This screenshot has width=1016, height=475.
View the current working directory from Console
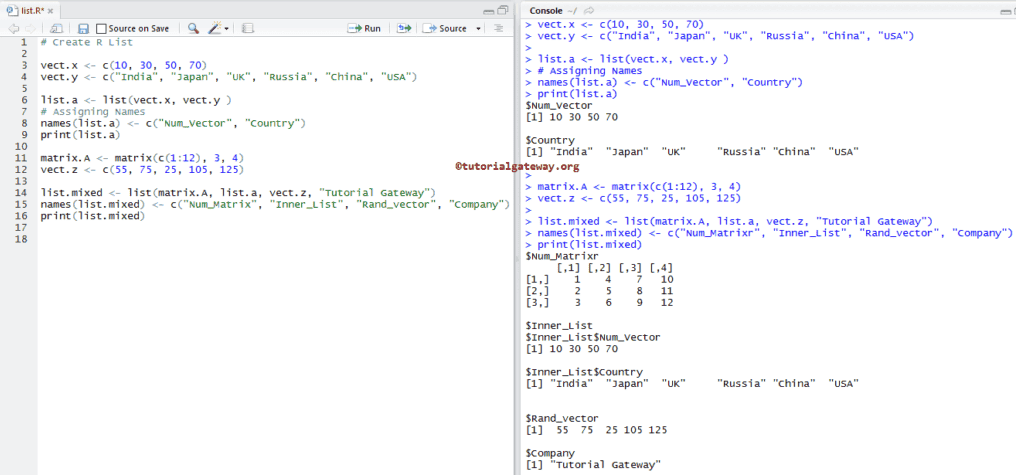(589, 10)
